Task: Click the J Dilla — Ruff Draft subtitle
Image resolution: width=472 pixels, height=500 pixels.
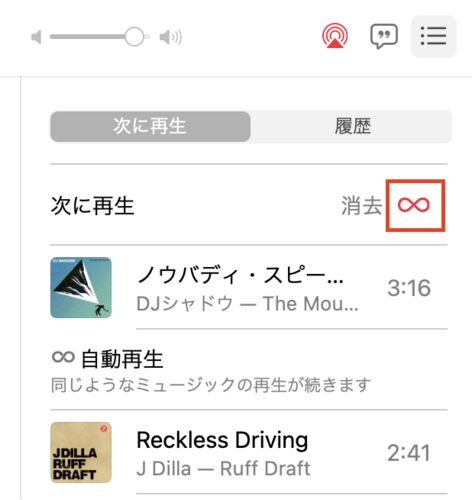Action: tap(223, 468)
